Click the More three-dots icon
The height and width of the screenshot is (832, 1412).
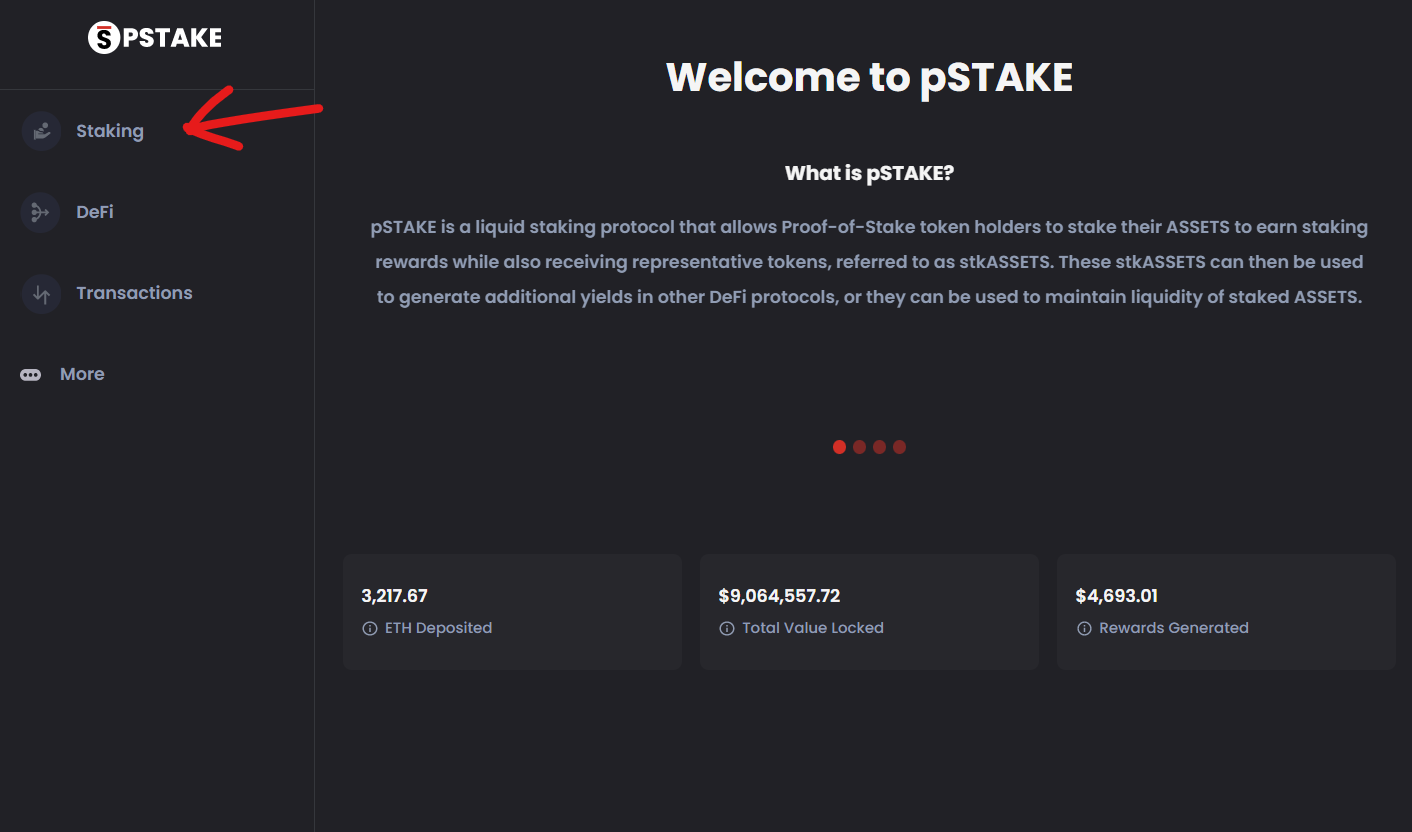(31, 375)
